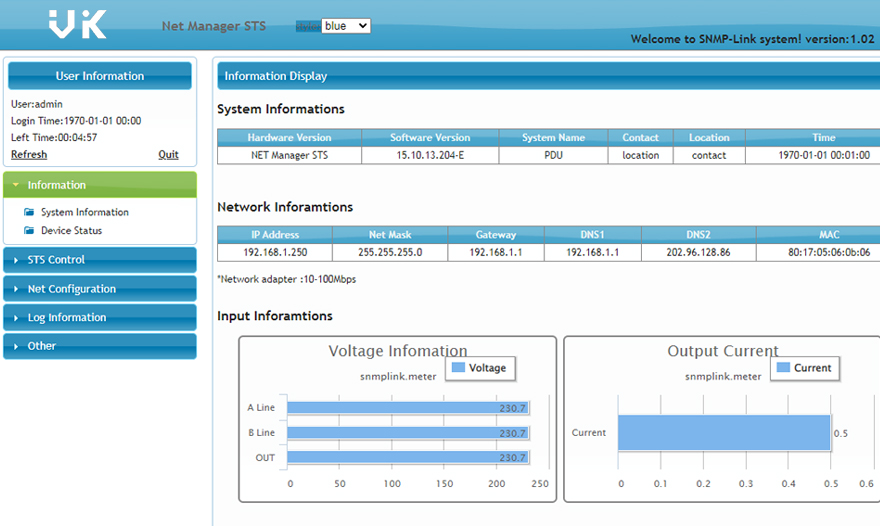Click the blue Current legend square
Image resolution: width=880 pixels, height=526 pixels.
coord(783,368)
